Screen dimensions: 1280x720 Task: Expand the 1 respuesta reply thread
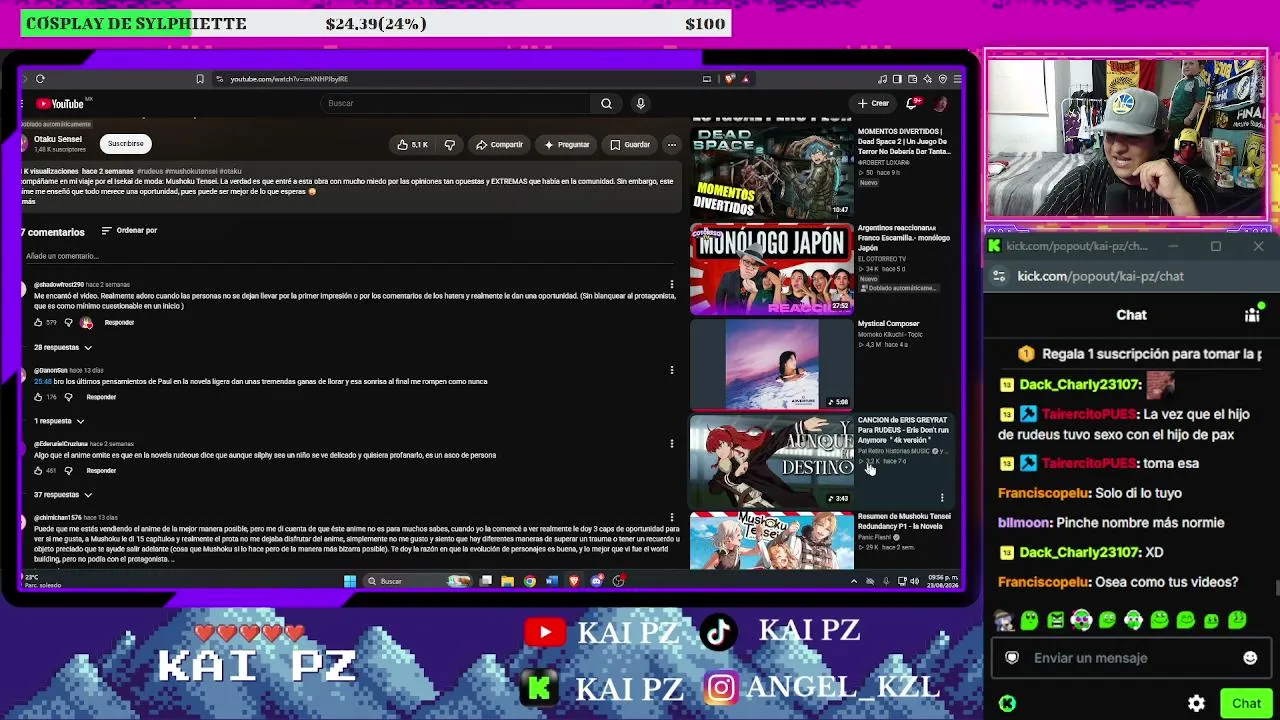(59, 421)
